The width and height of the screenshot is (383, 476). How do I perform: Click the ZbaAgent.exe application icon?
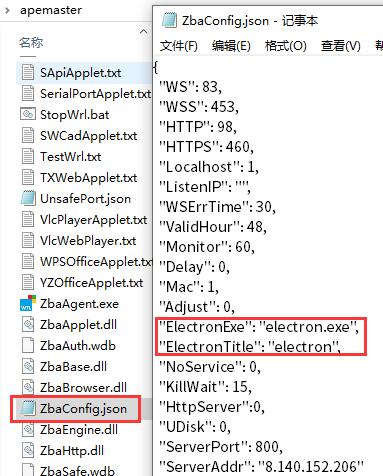click(x=28, y=303)
